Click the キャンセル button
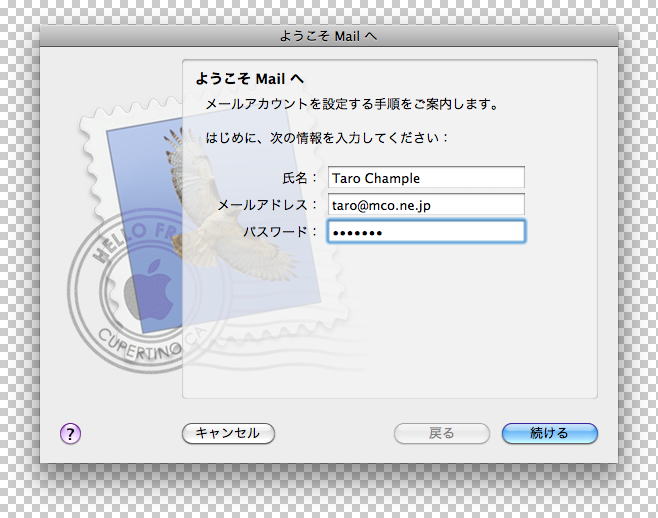Image resolution: width=658 pixels, height=518 pixels. pyautogui.click(x=228, y=433)
